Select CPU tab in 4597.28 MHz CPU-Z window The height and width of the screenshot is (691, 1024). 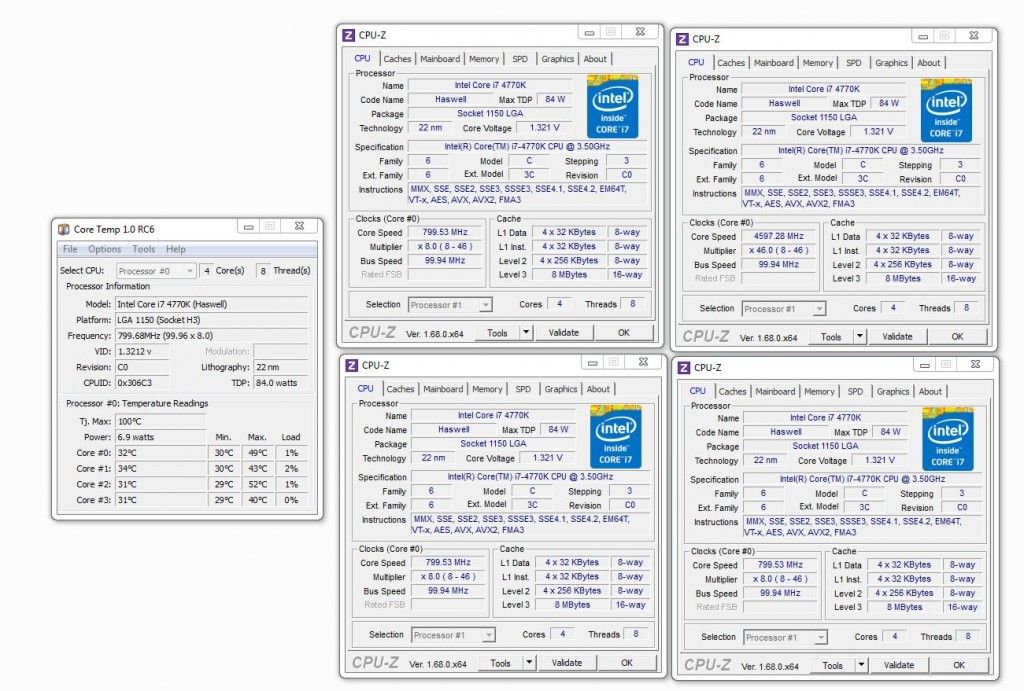pyautogui.click(x=696, y=62)
